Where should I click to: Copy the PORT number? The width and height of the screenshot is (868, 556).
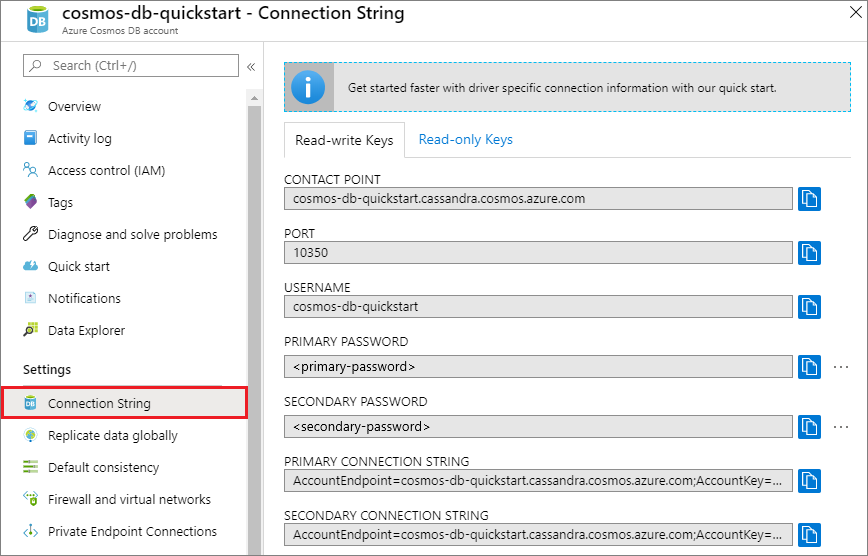click(809, 253)
